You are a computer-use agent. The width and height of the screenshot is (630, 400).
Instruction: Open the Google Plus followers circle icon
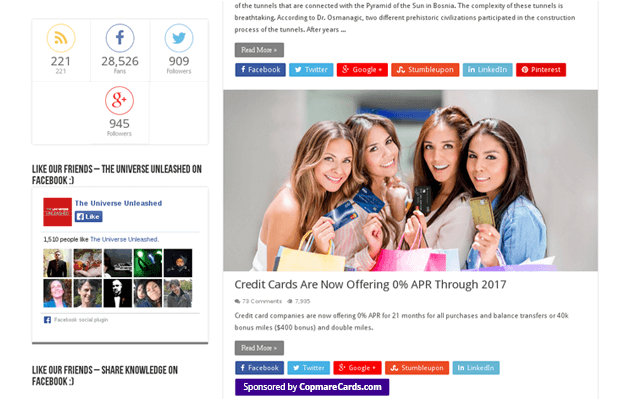point(119,100)
